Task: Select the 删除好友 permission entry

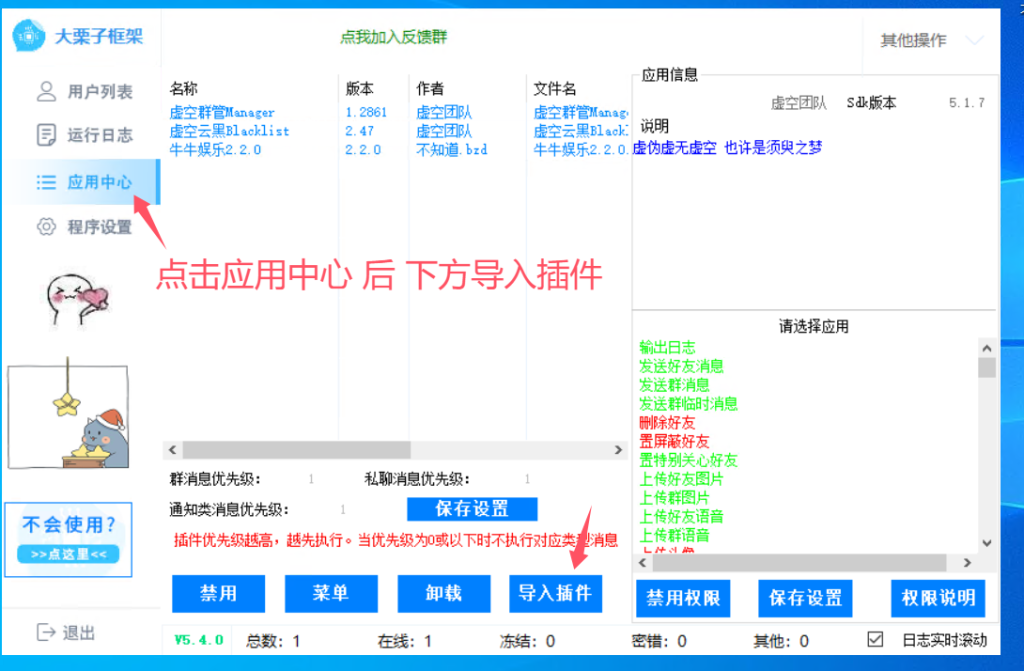Action: tap(667, 423)
